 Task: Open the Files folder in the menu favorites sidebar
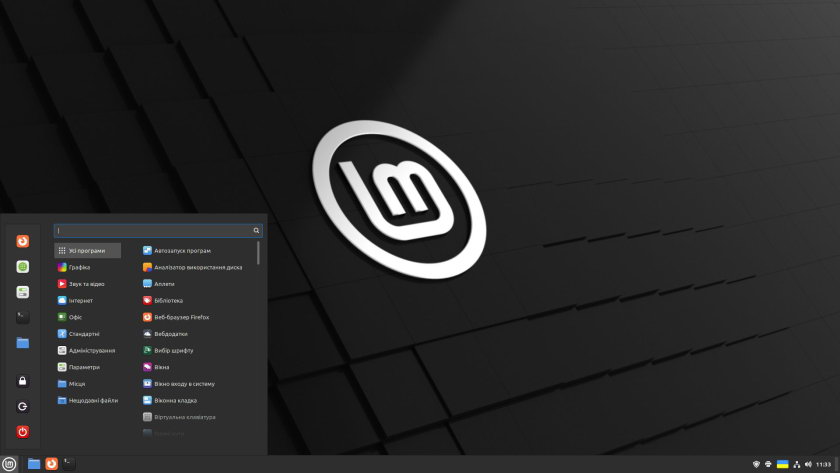tap(22, 343)
